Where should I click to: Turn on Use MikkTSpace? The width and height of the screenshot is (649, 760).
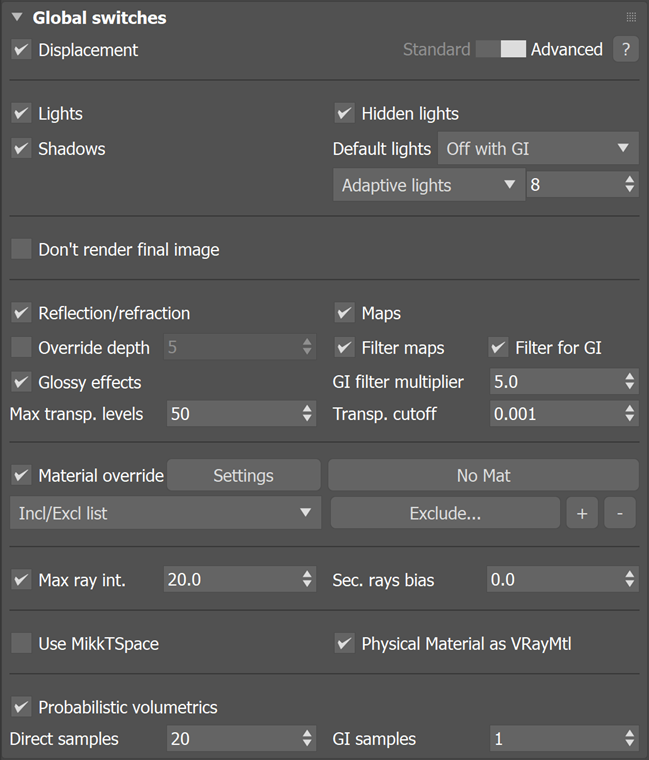[21, 643]
